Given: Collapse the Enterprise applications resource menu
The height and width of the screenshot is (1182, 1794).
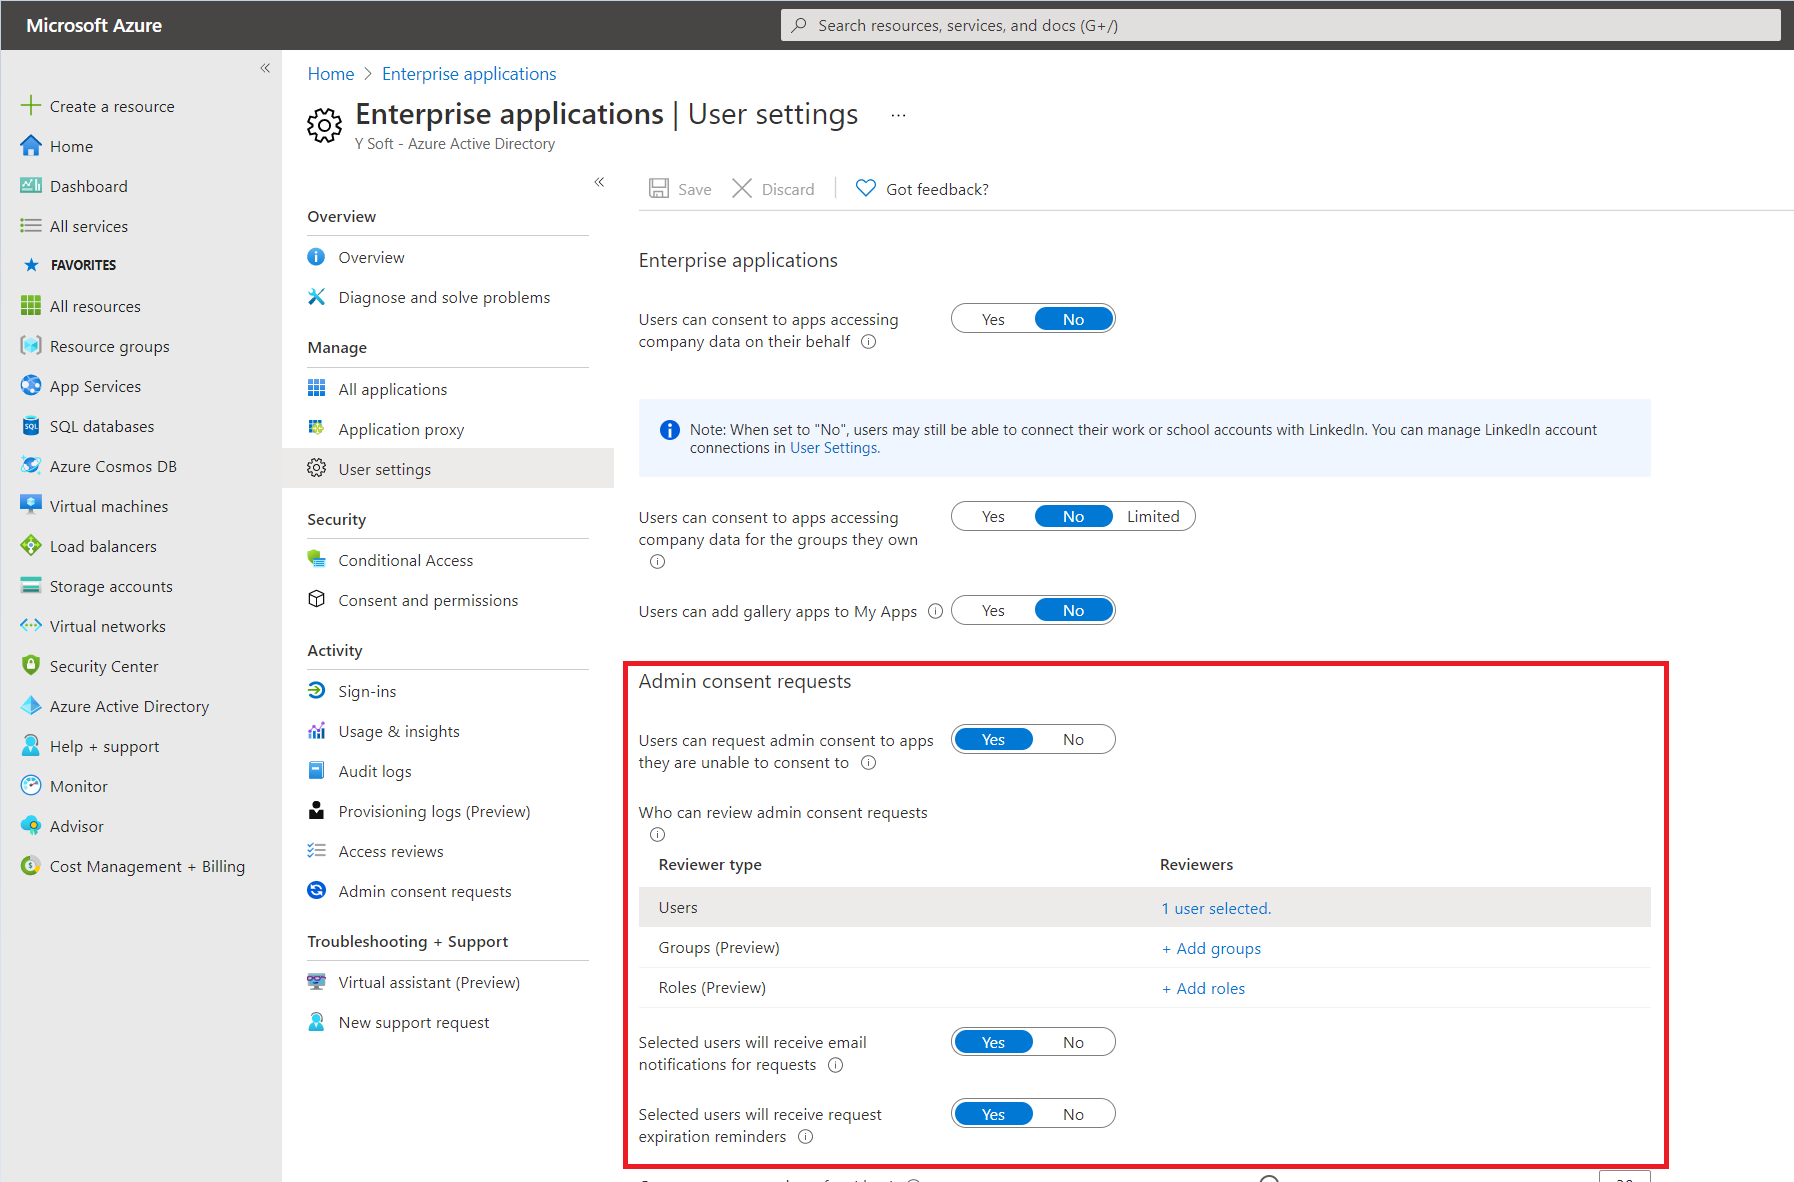Looking at the screenshot, I should (x=599, y=182).
